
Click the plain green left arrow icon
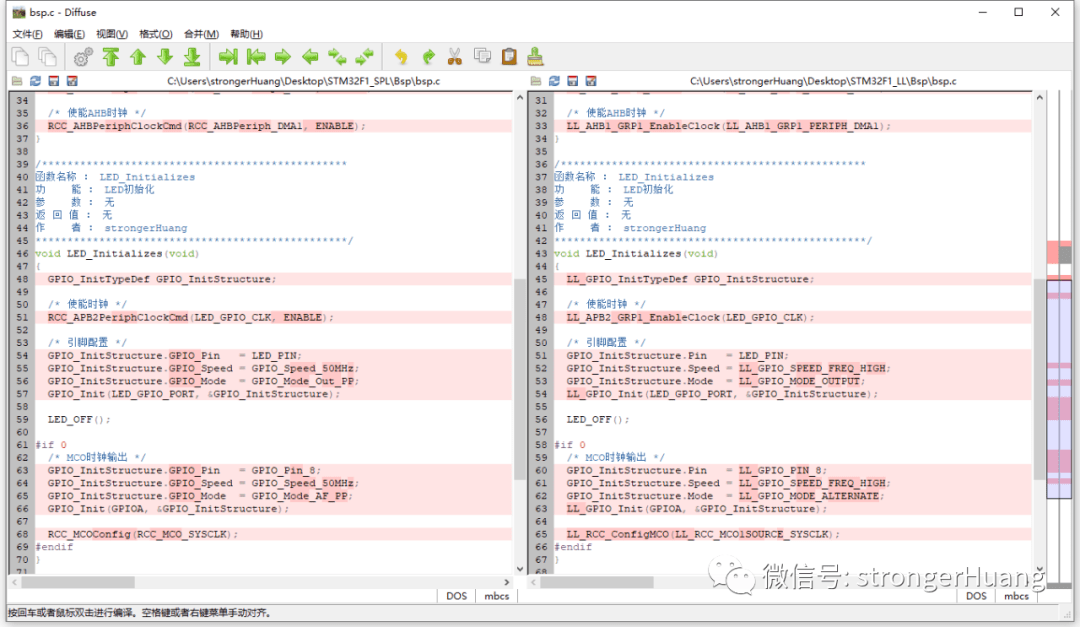(x=310, y=56)
